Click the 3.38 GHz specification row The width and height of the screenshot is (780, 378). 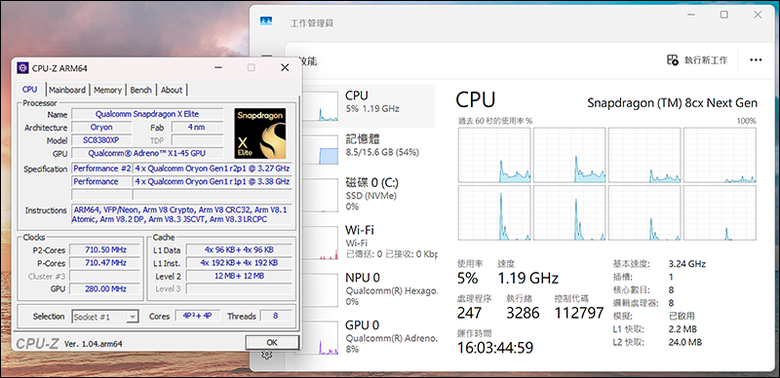point(182,182)
